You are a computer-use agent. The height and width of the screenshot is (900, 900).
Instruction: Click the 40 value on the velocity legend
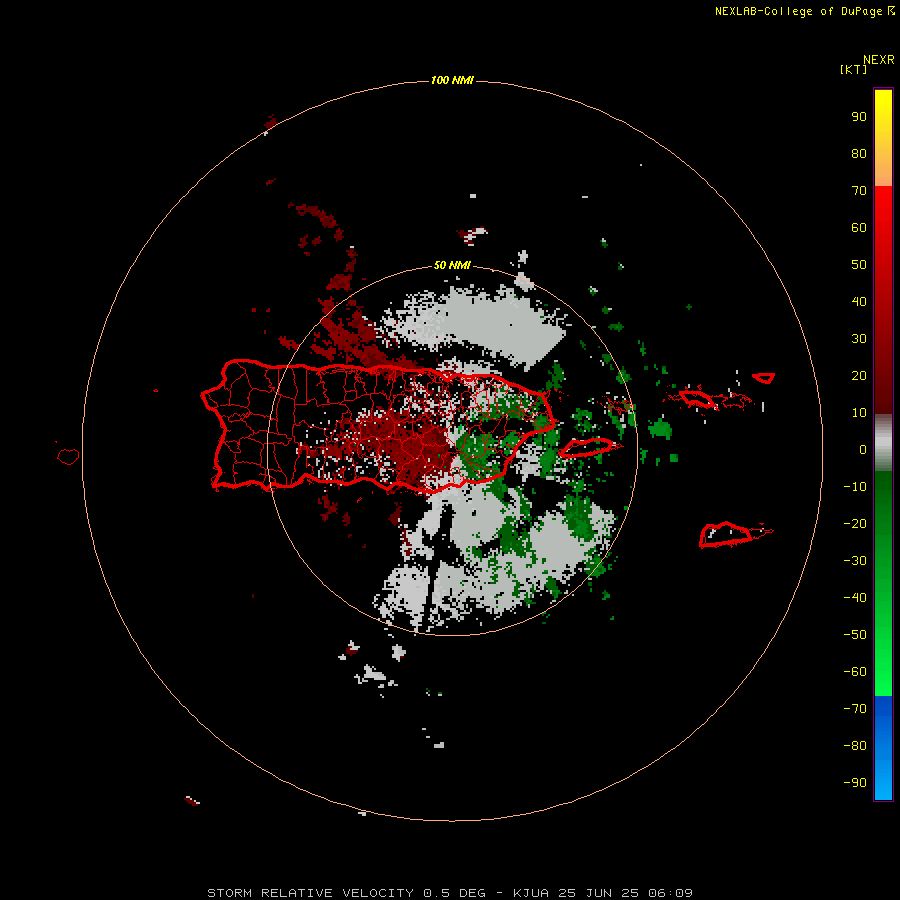coord(859,301)
